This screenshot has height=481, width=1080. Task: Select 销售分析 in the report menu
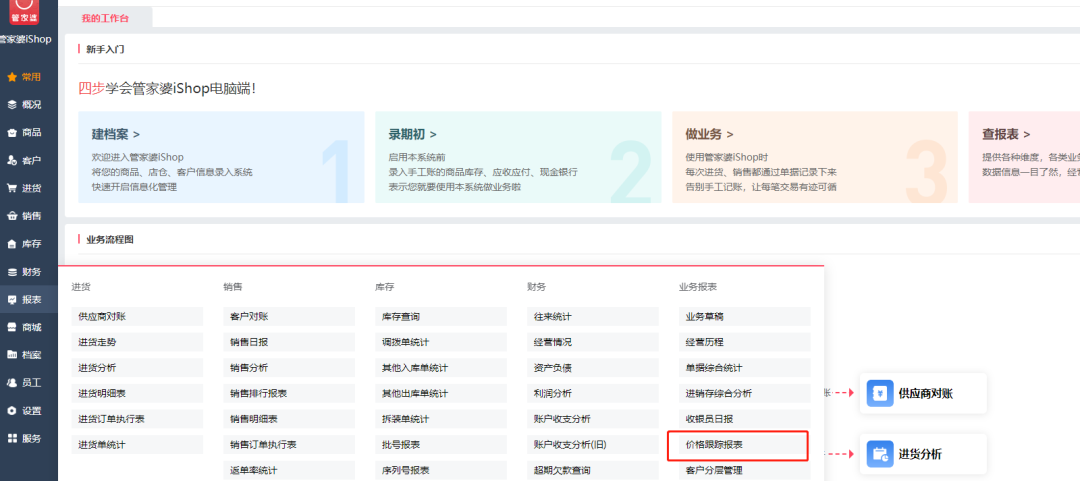click(289, 367)
